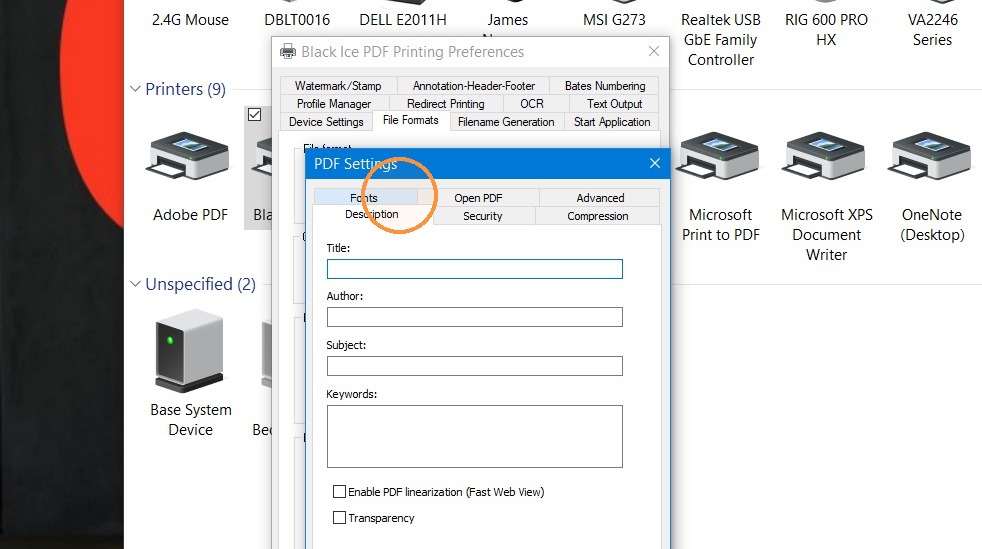Tick the Transparency checkbox

pyautogui.click(x=339, y=518)
